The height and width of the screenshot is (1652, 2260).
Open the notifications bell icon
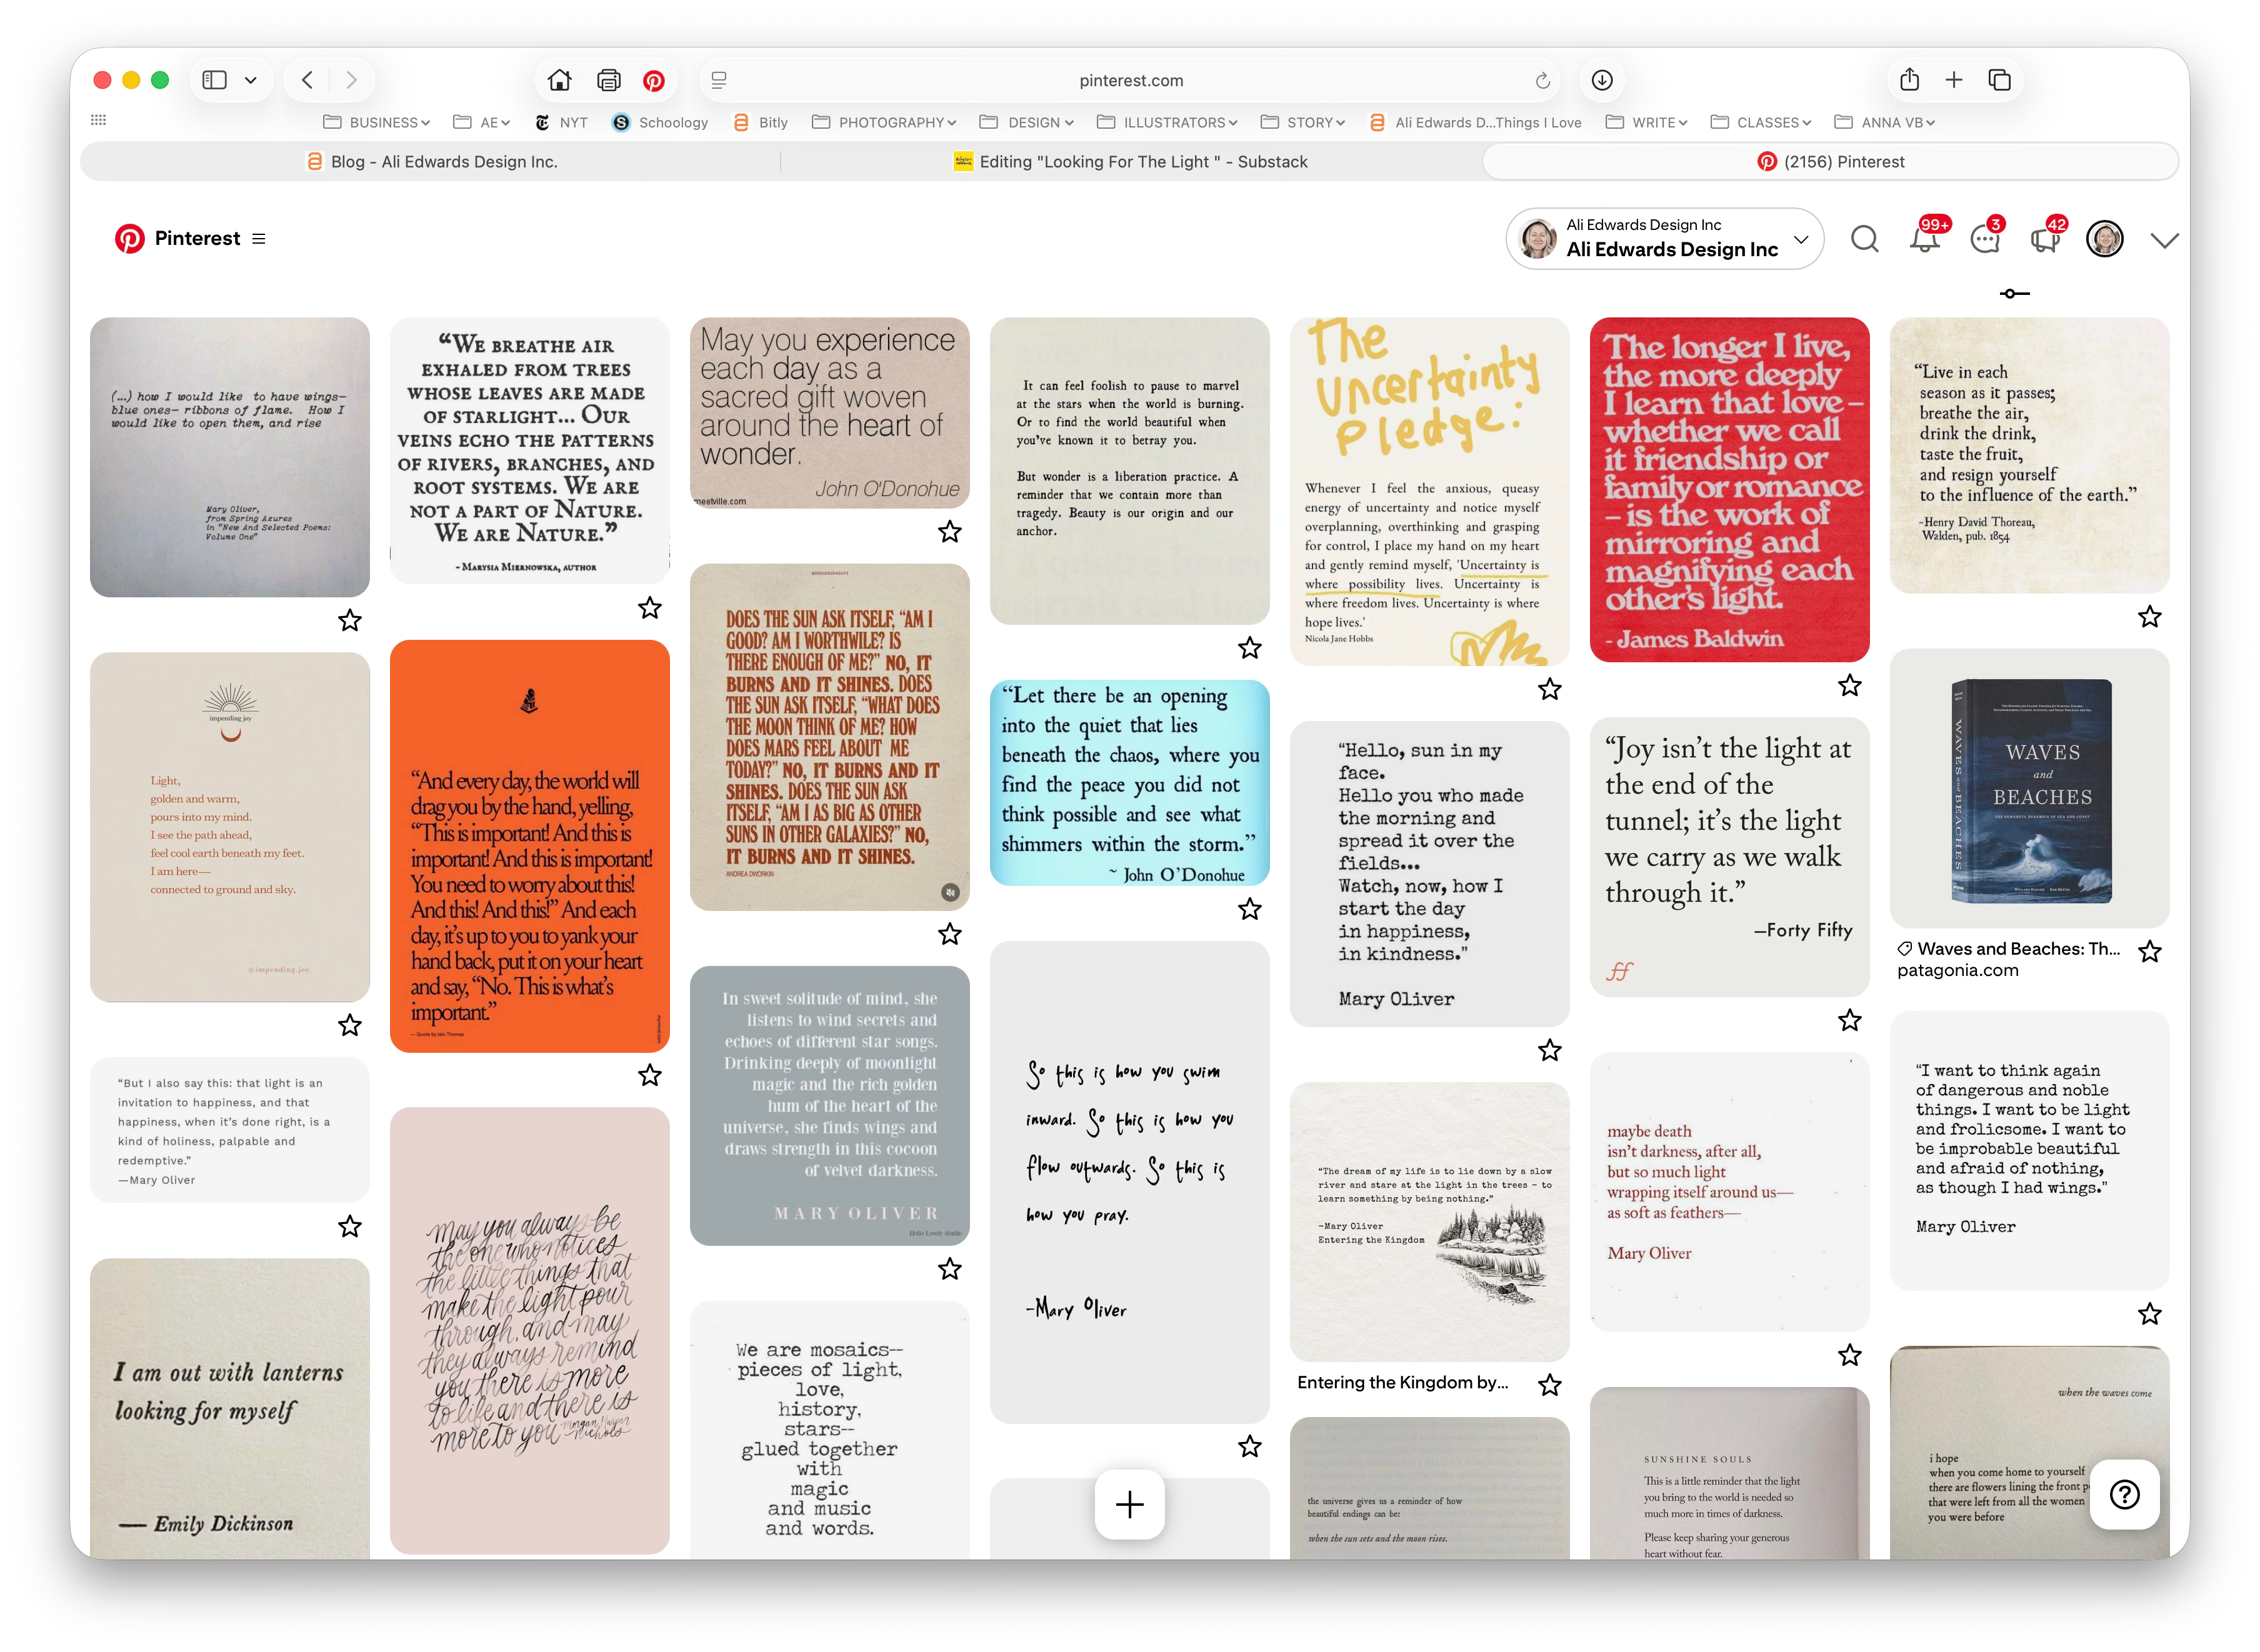1924,239
